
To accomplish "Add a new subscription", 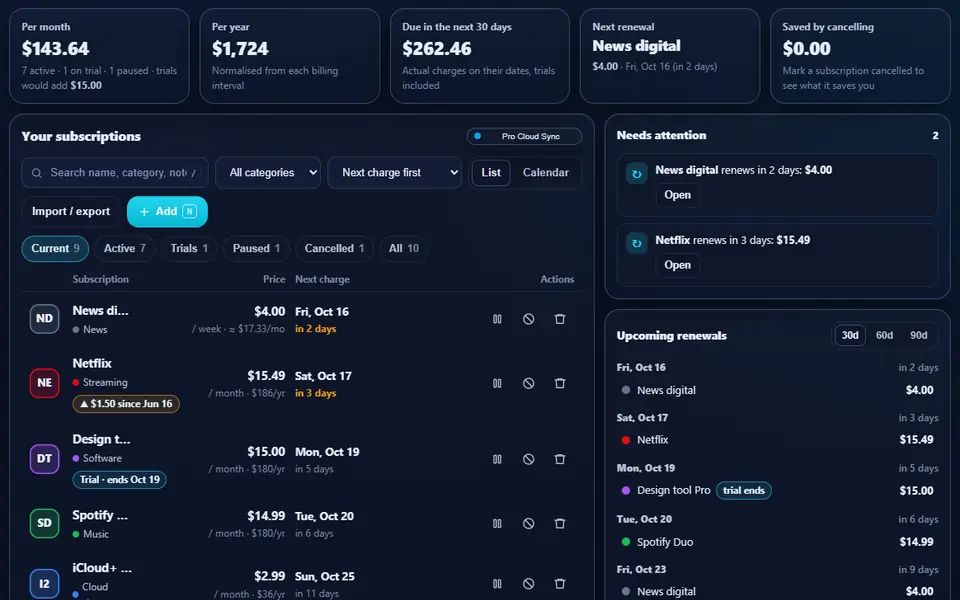I will pyautogui.click(x=167, y=212).
